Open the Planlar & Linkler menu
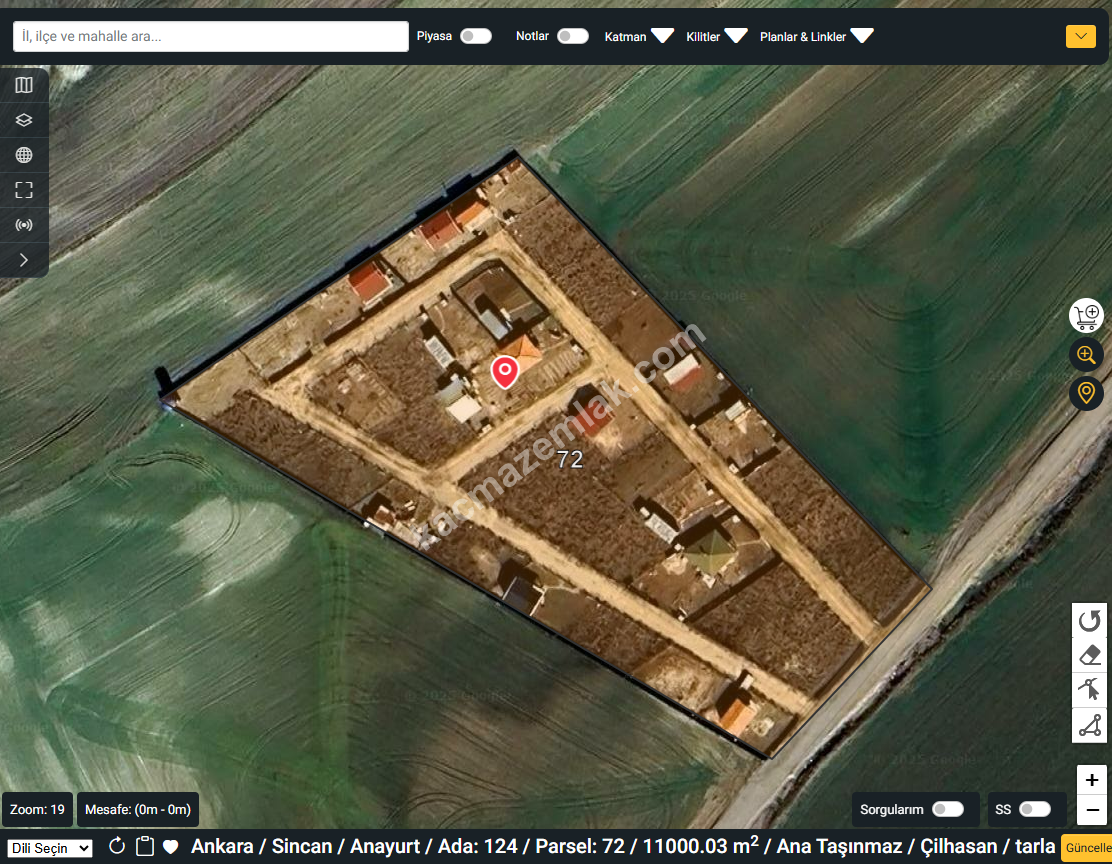The image size is (1112, 864). tap(816, 36)
